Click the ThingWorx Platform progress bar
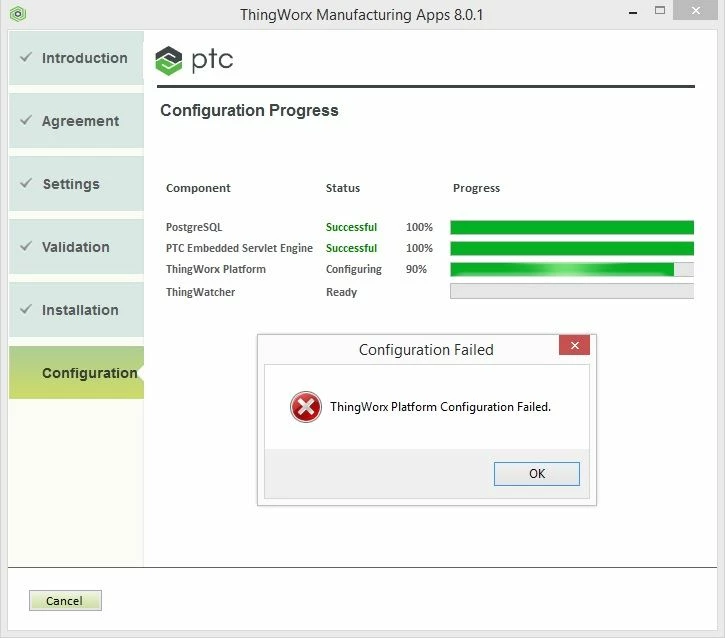This screenshot has height=638, width=725. pyautogui.click(x=572, y=269)
